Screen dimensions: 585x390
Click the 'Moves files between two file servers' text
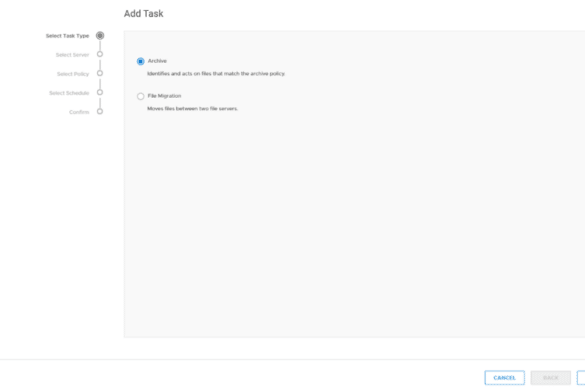[193, 109]
